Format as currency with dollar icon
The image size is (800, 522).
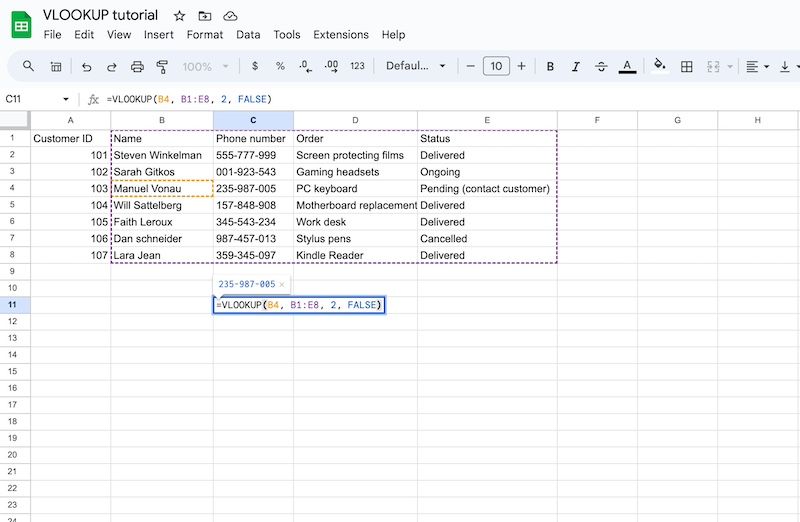pyautogui.click(x=255, y=66)
